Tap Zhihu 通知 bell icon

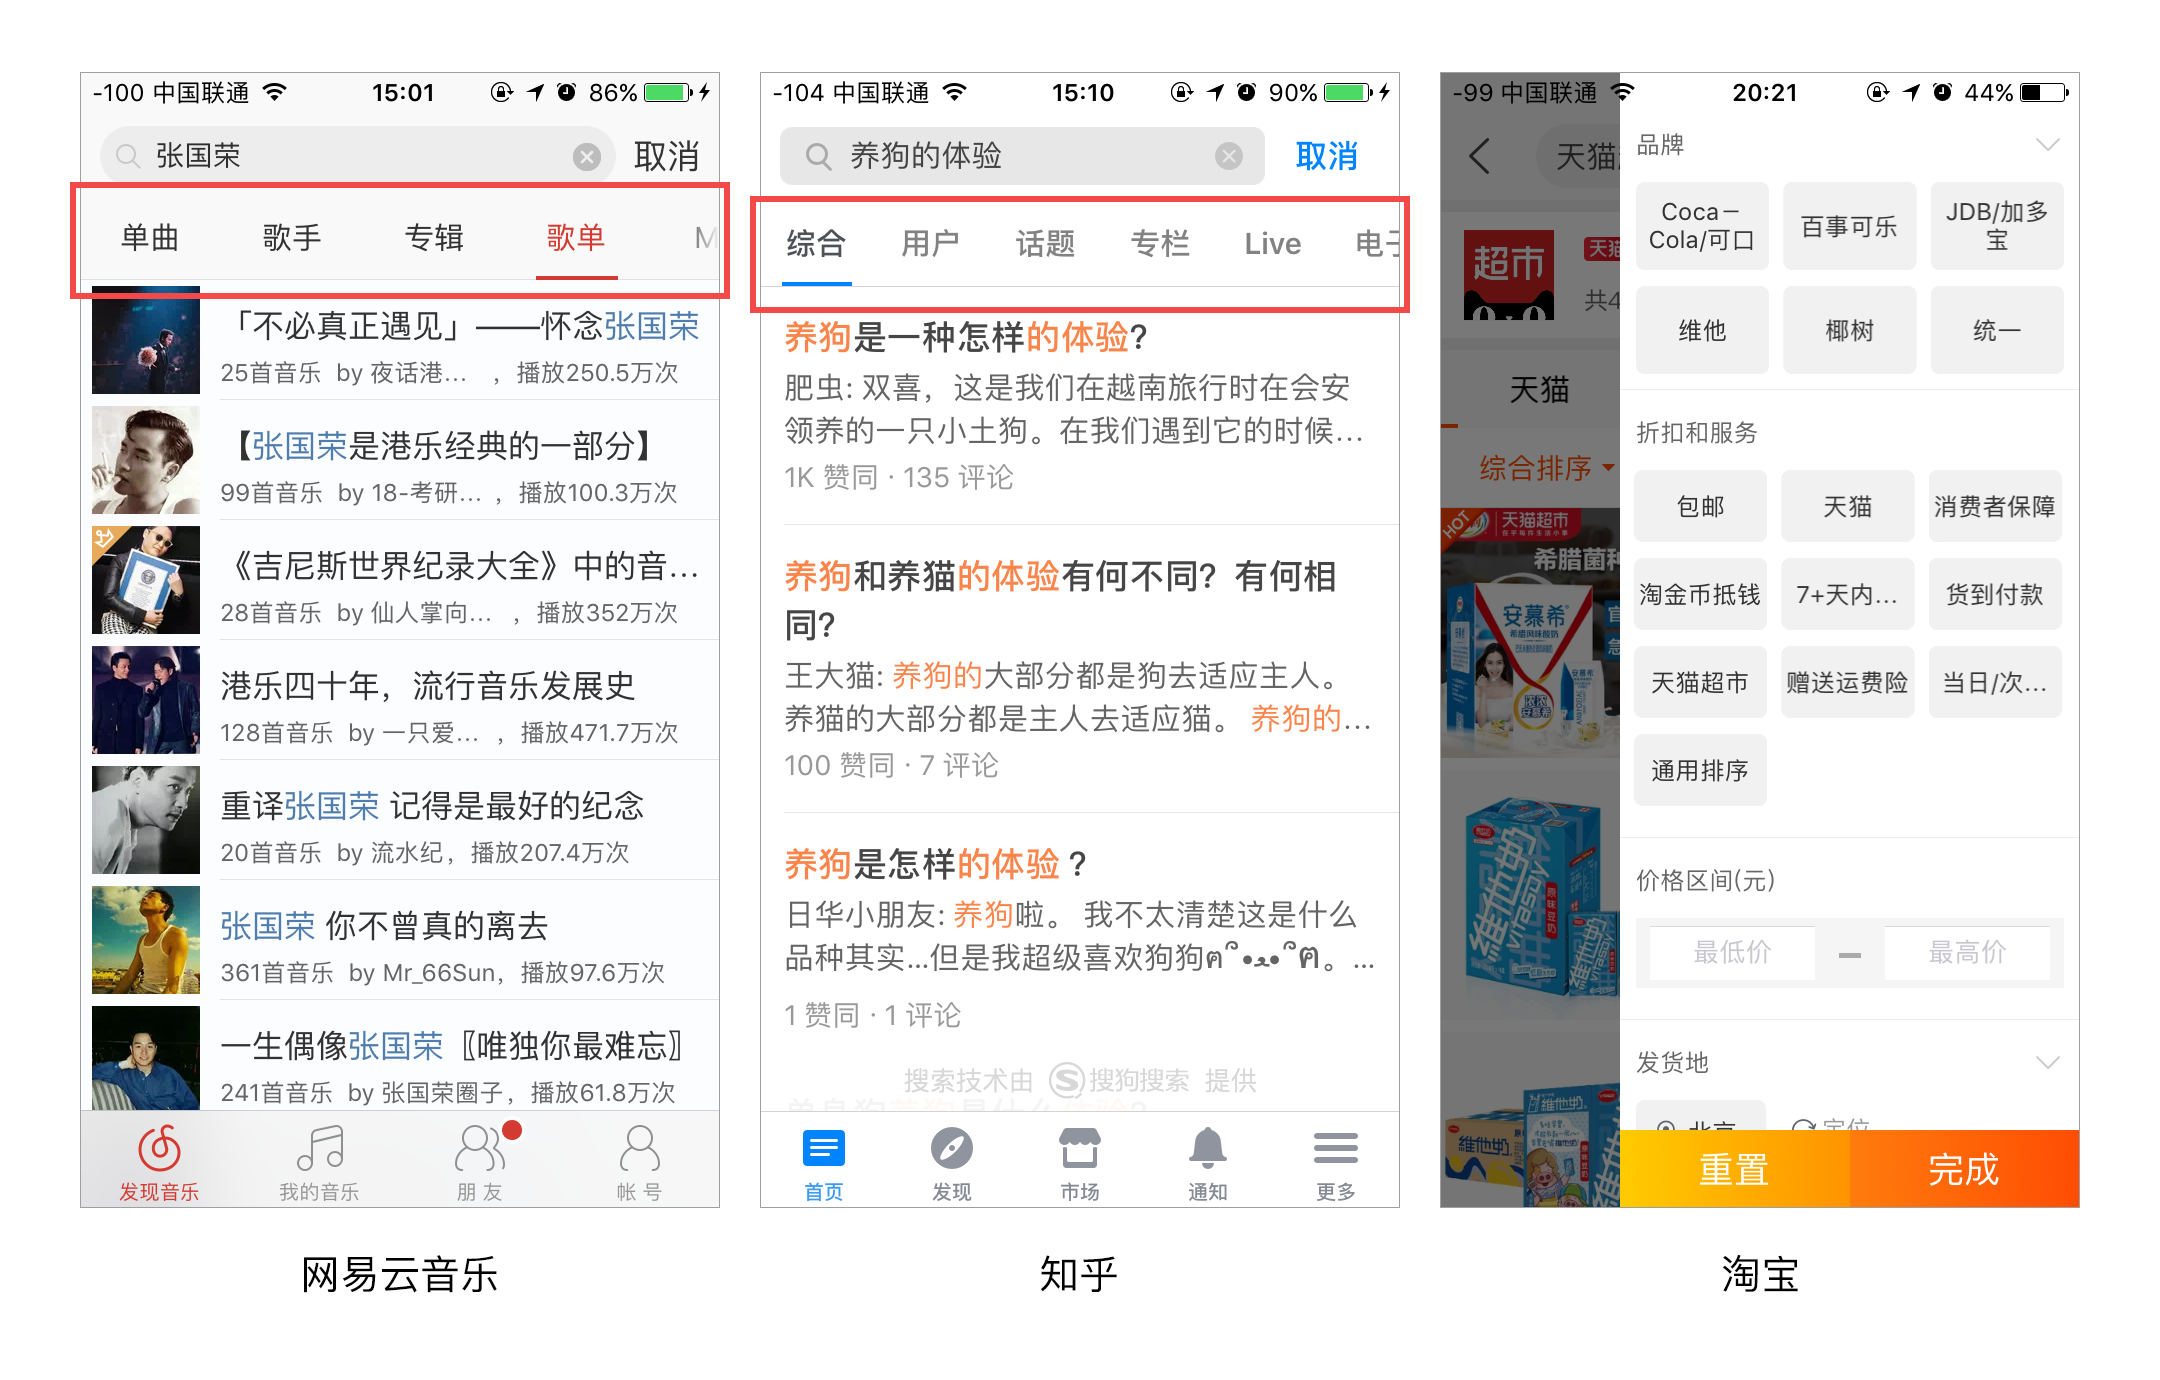pos(1208,1148)
